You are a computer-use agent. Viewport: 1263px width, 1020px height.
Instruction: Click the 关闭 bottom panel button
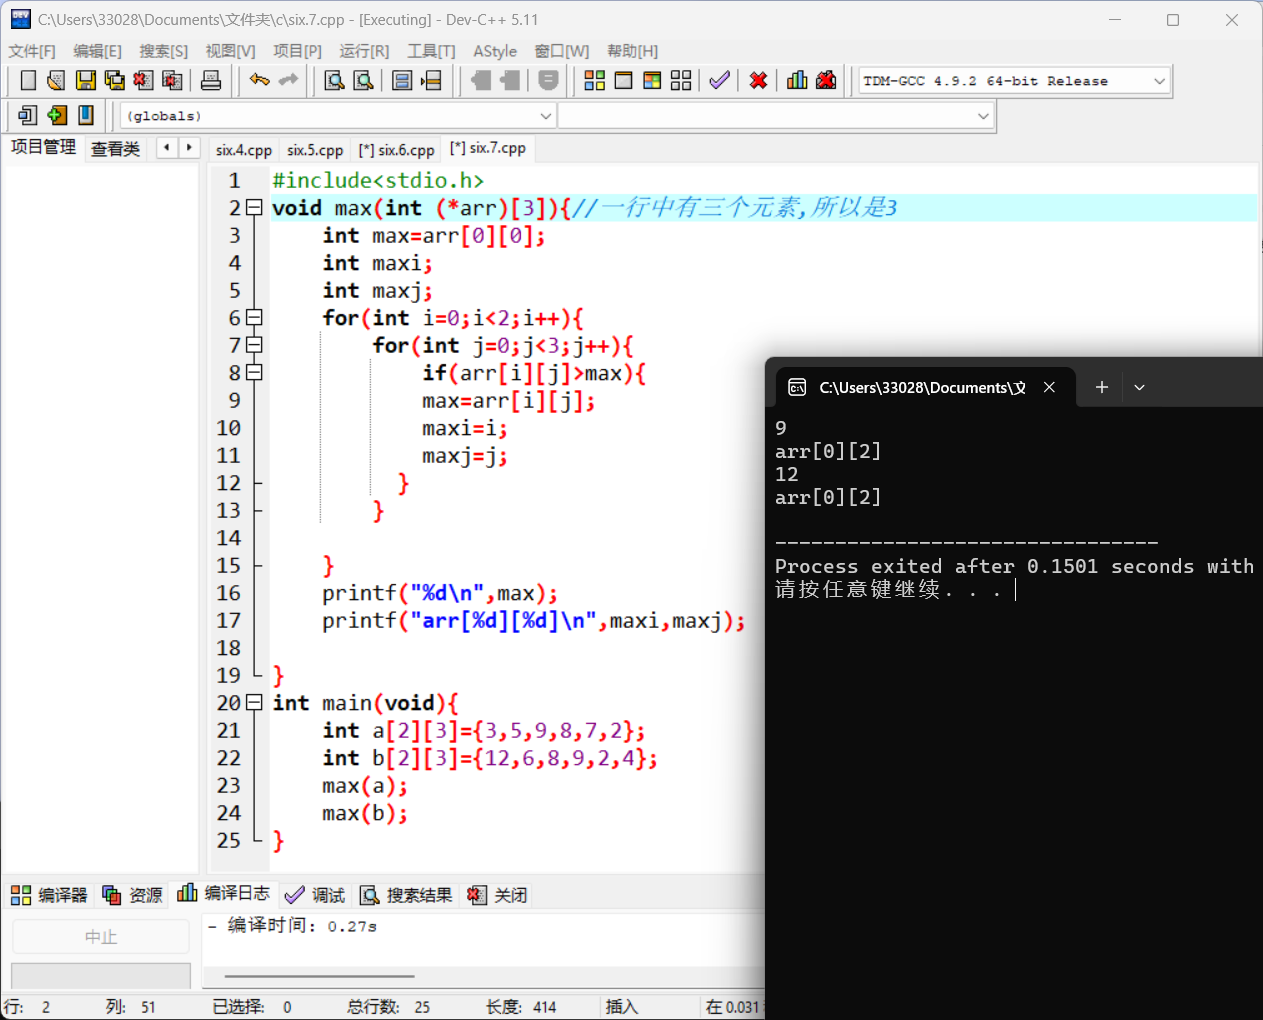click(x=497, y=895)
